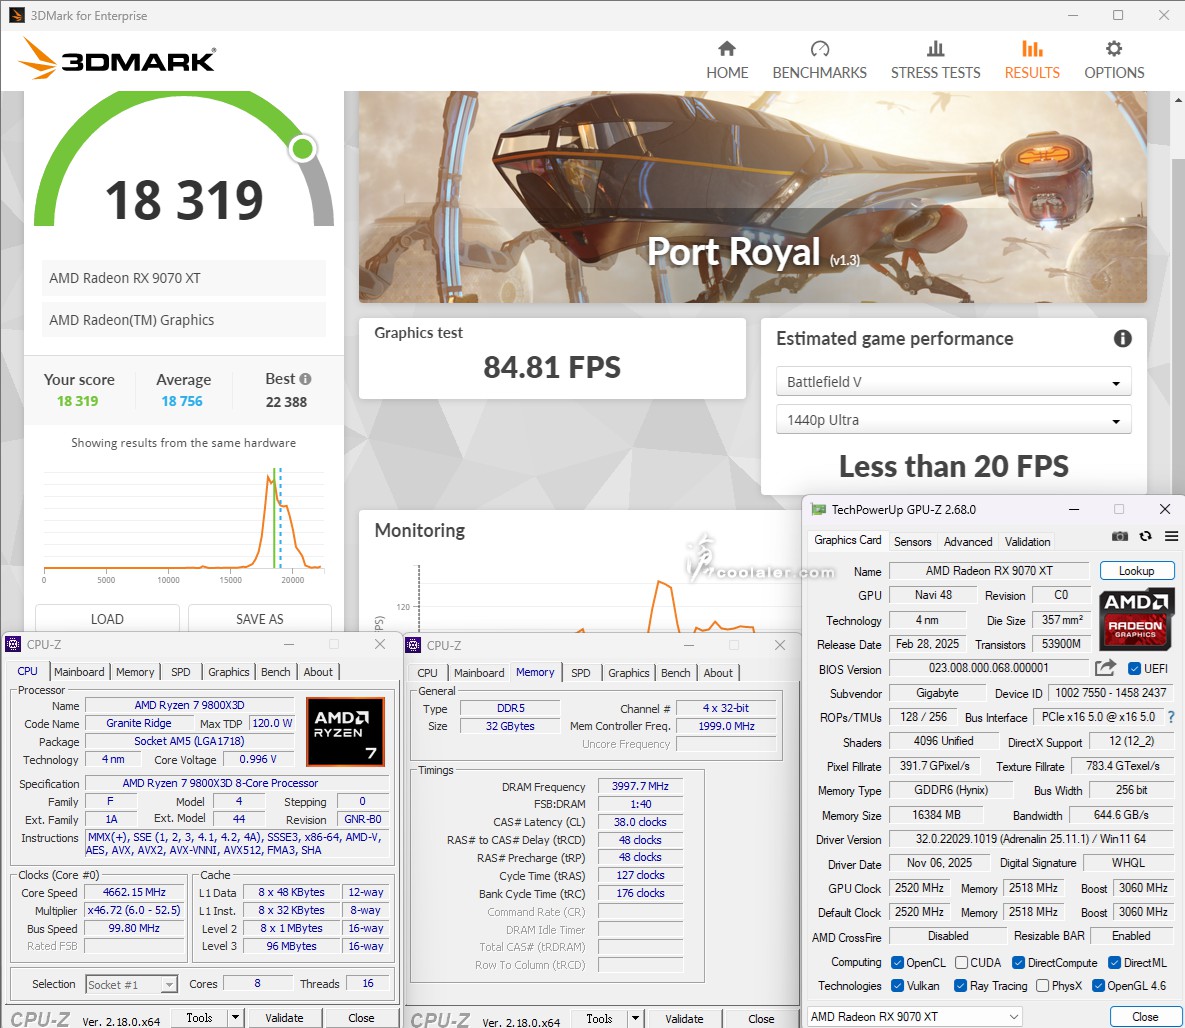This screenshot has width=1185, height=1028.
Task: Open Stress Tests bar chart icon
Action: click(936, 49)
